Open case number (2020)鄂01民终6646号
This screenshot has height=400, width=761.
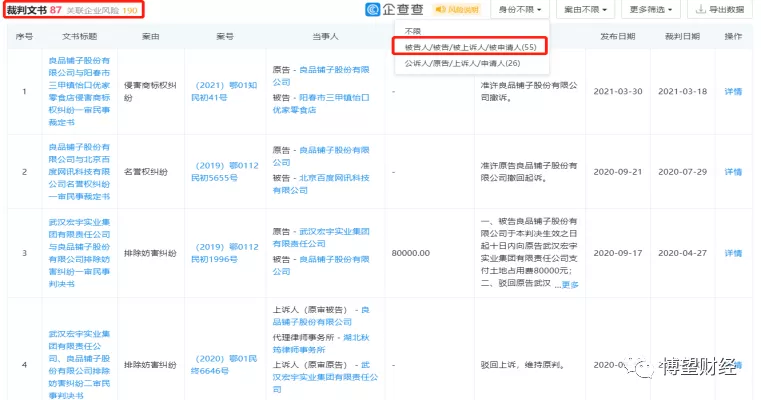coord(224,365)
